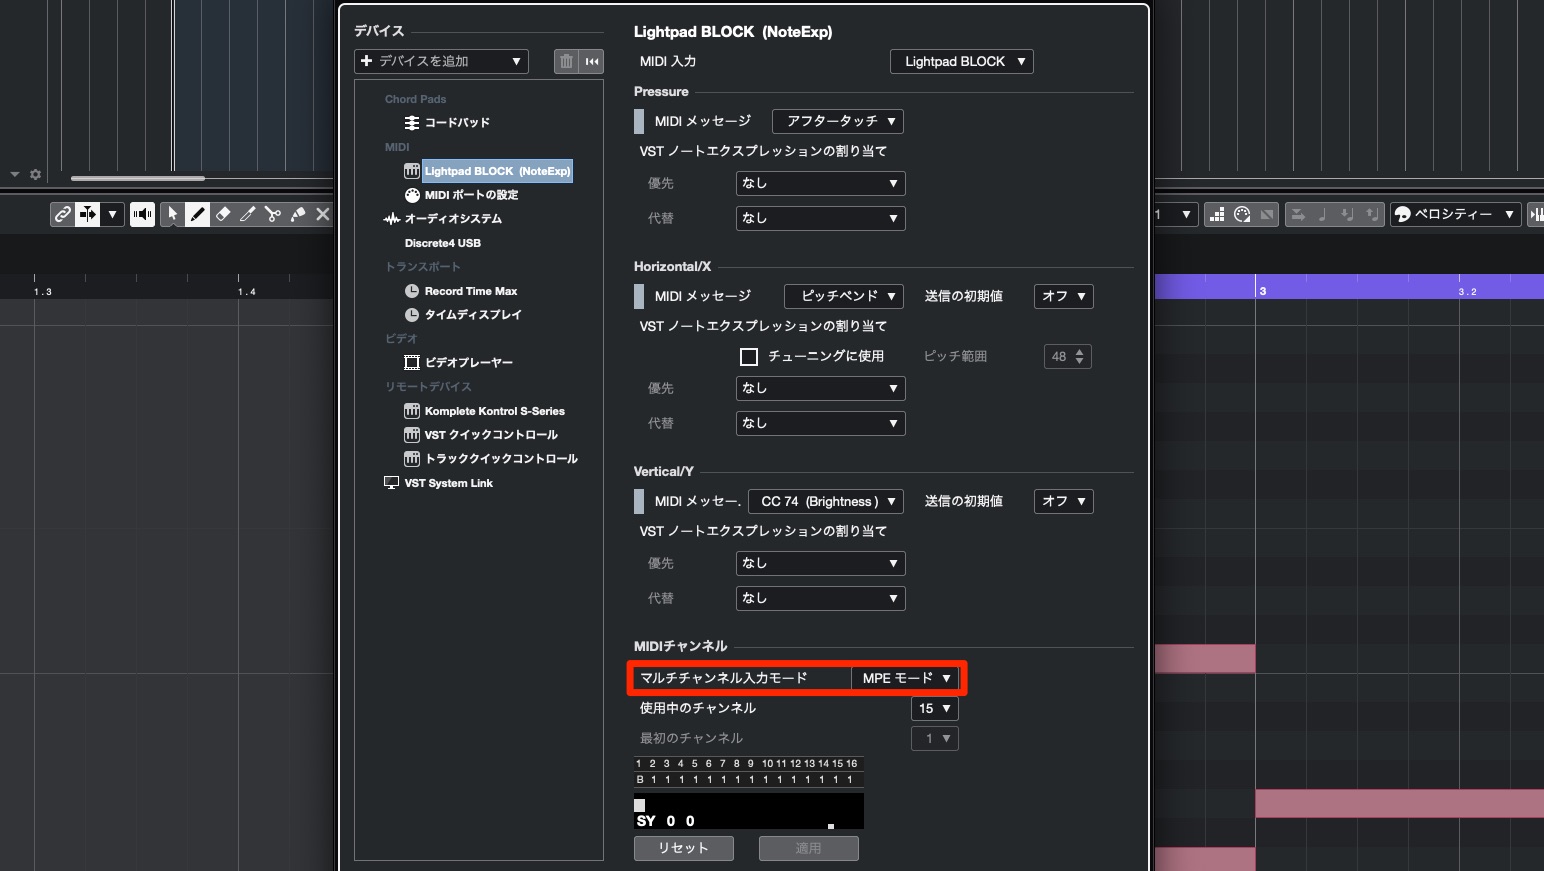Open Horizontal/X 送信の初期値 オフ dropdown
This screenshot has height=871, width=1544.
1063,296
